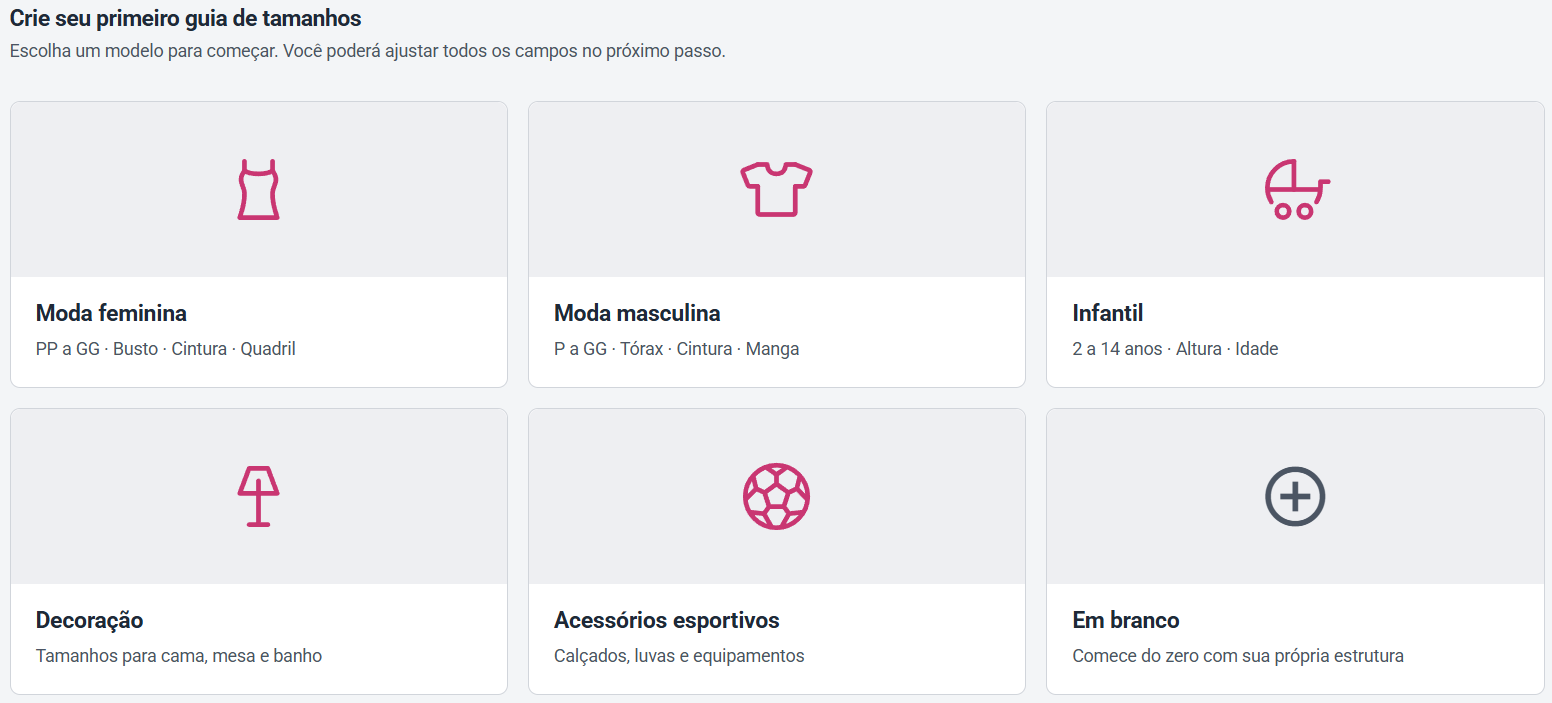Click 'P a GG · Tórax · Cintura · Manga' description
Image resolution: width=1552 pixels, height=703 pixels.
pyautogui.click(x=677, y=349)
